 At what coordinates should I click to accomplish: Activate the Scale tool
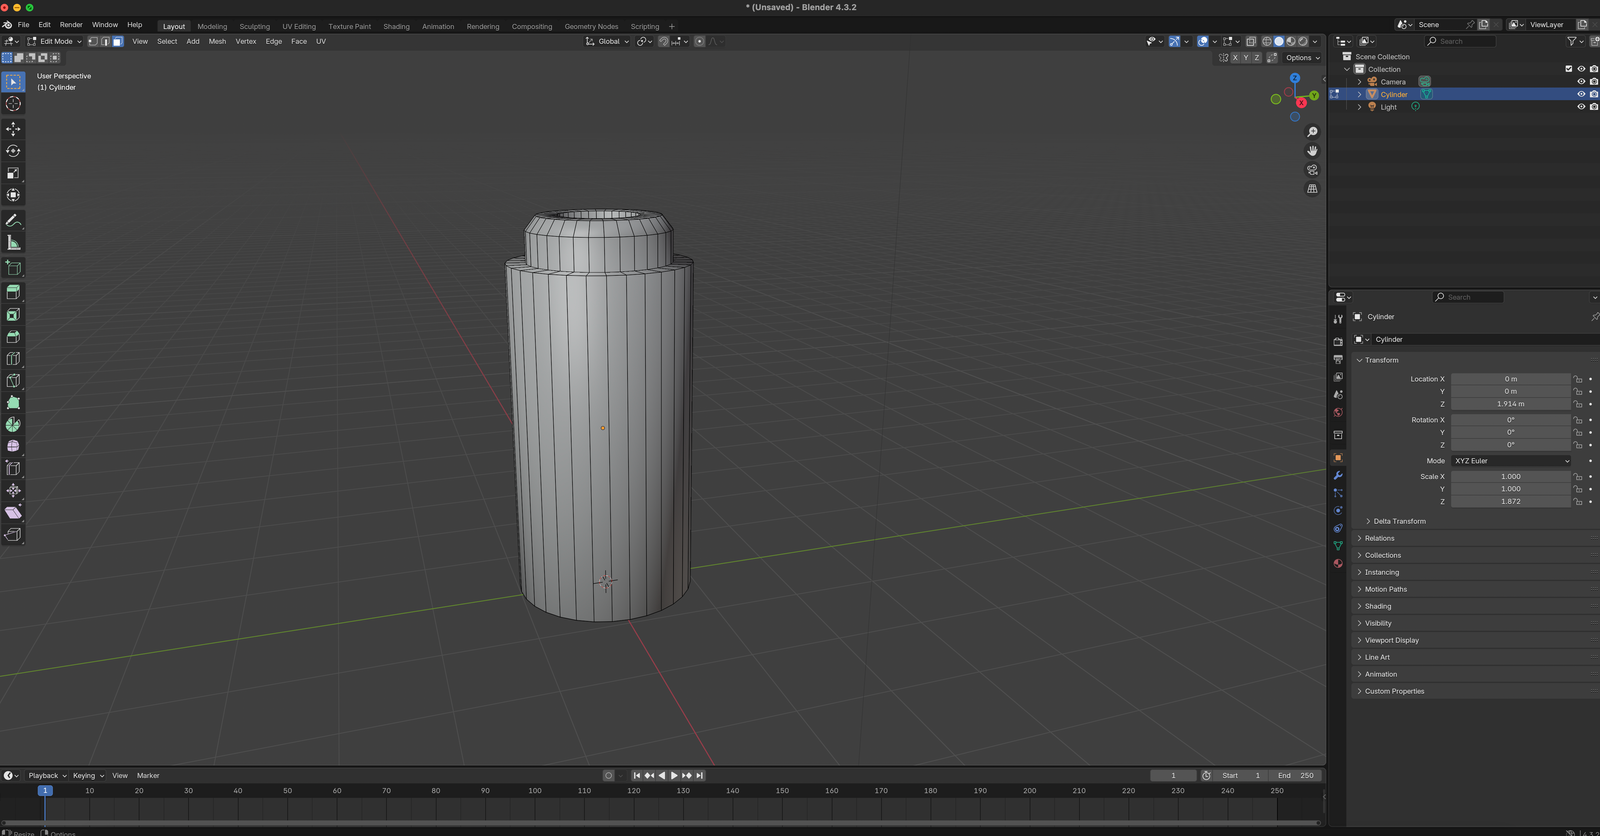coord(13,173)
